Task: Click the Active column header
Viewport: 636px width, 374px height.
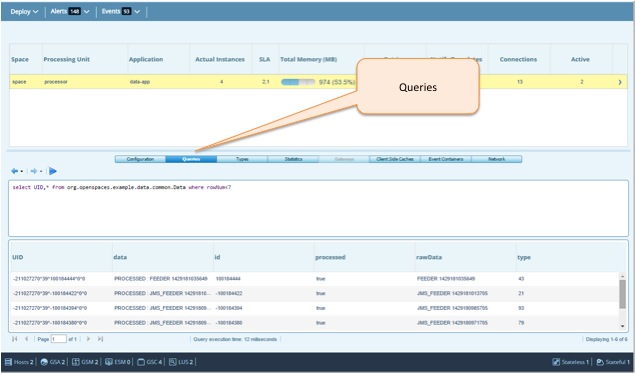Action: (581, 59)
